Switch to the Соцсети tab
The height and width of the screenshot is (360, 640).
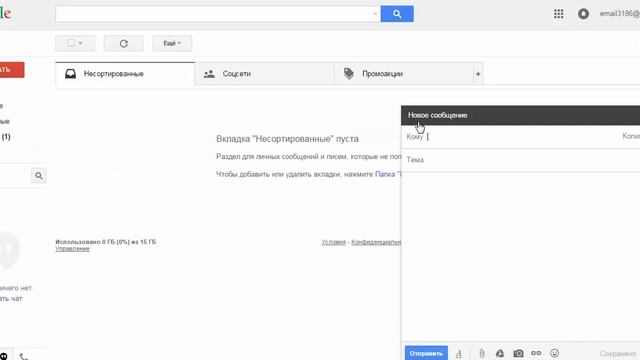pyautogui.click(x=264, y=74)
